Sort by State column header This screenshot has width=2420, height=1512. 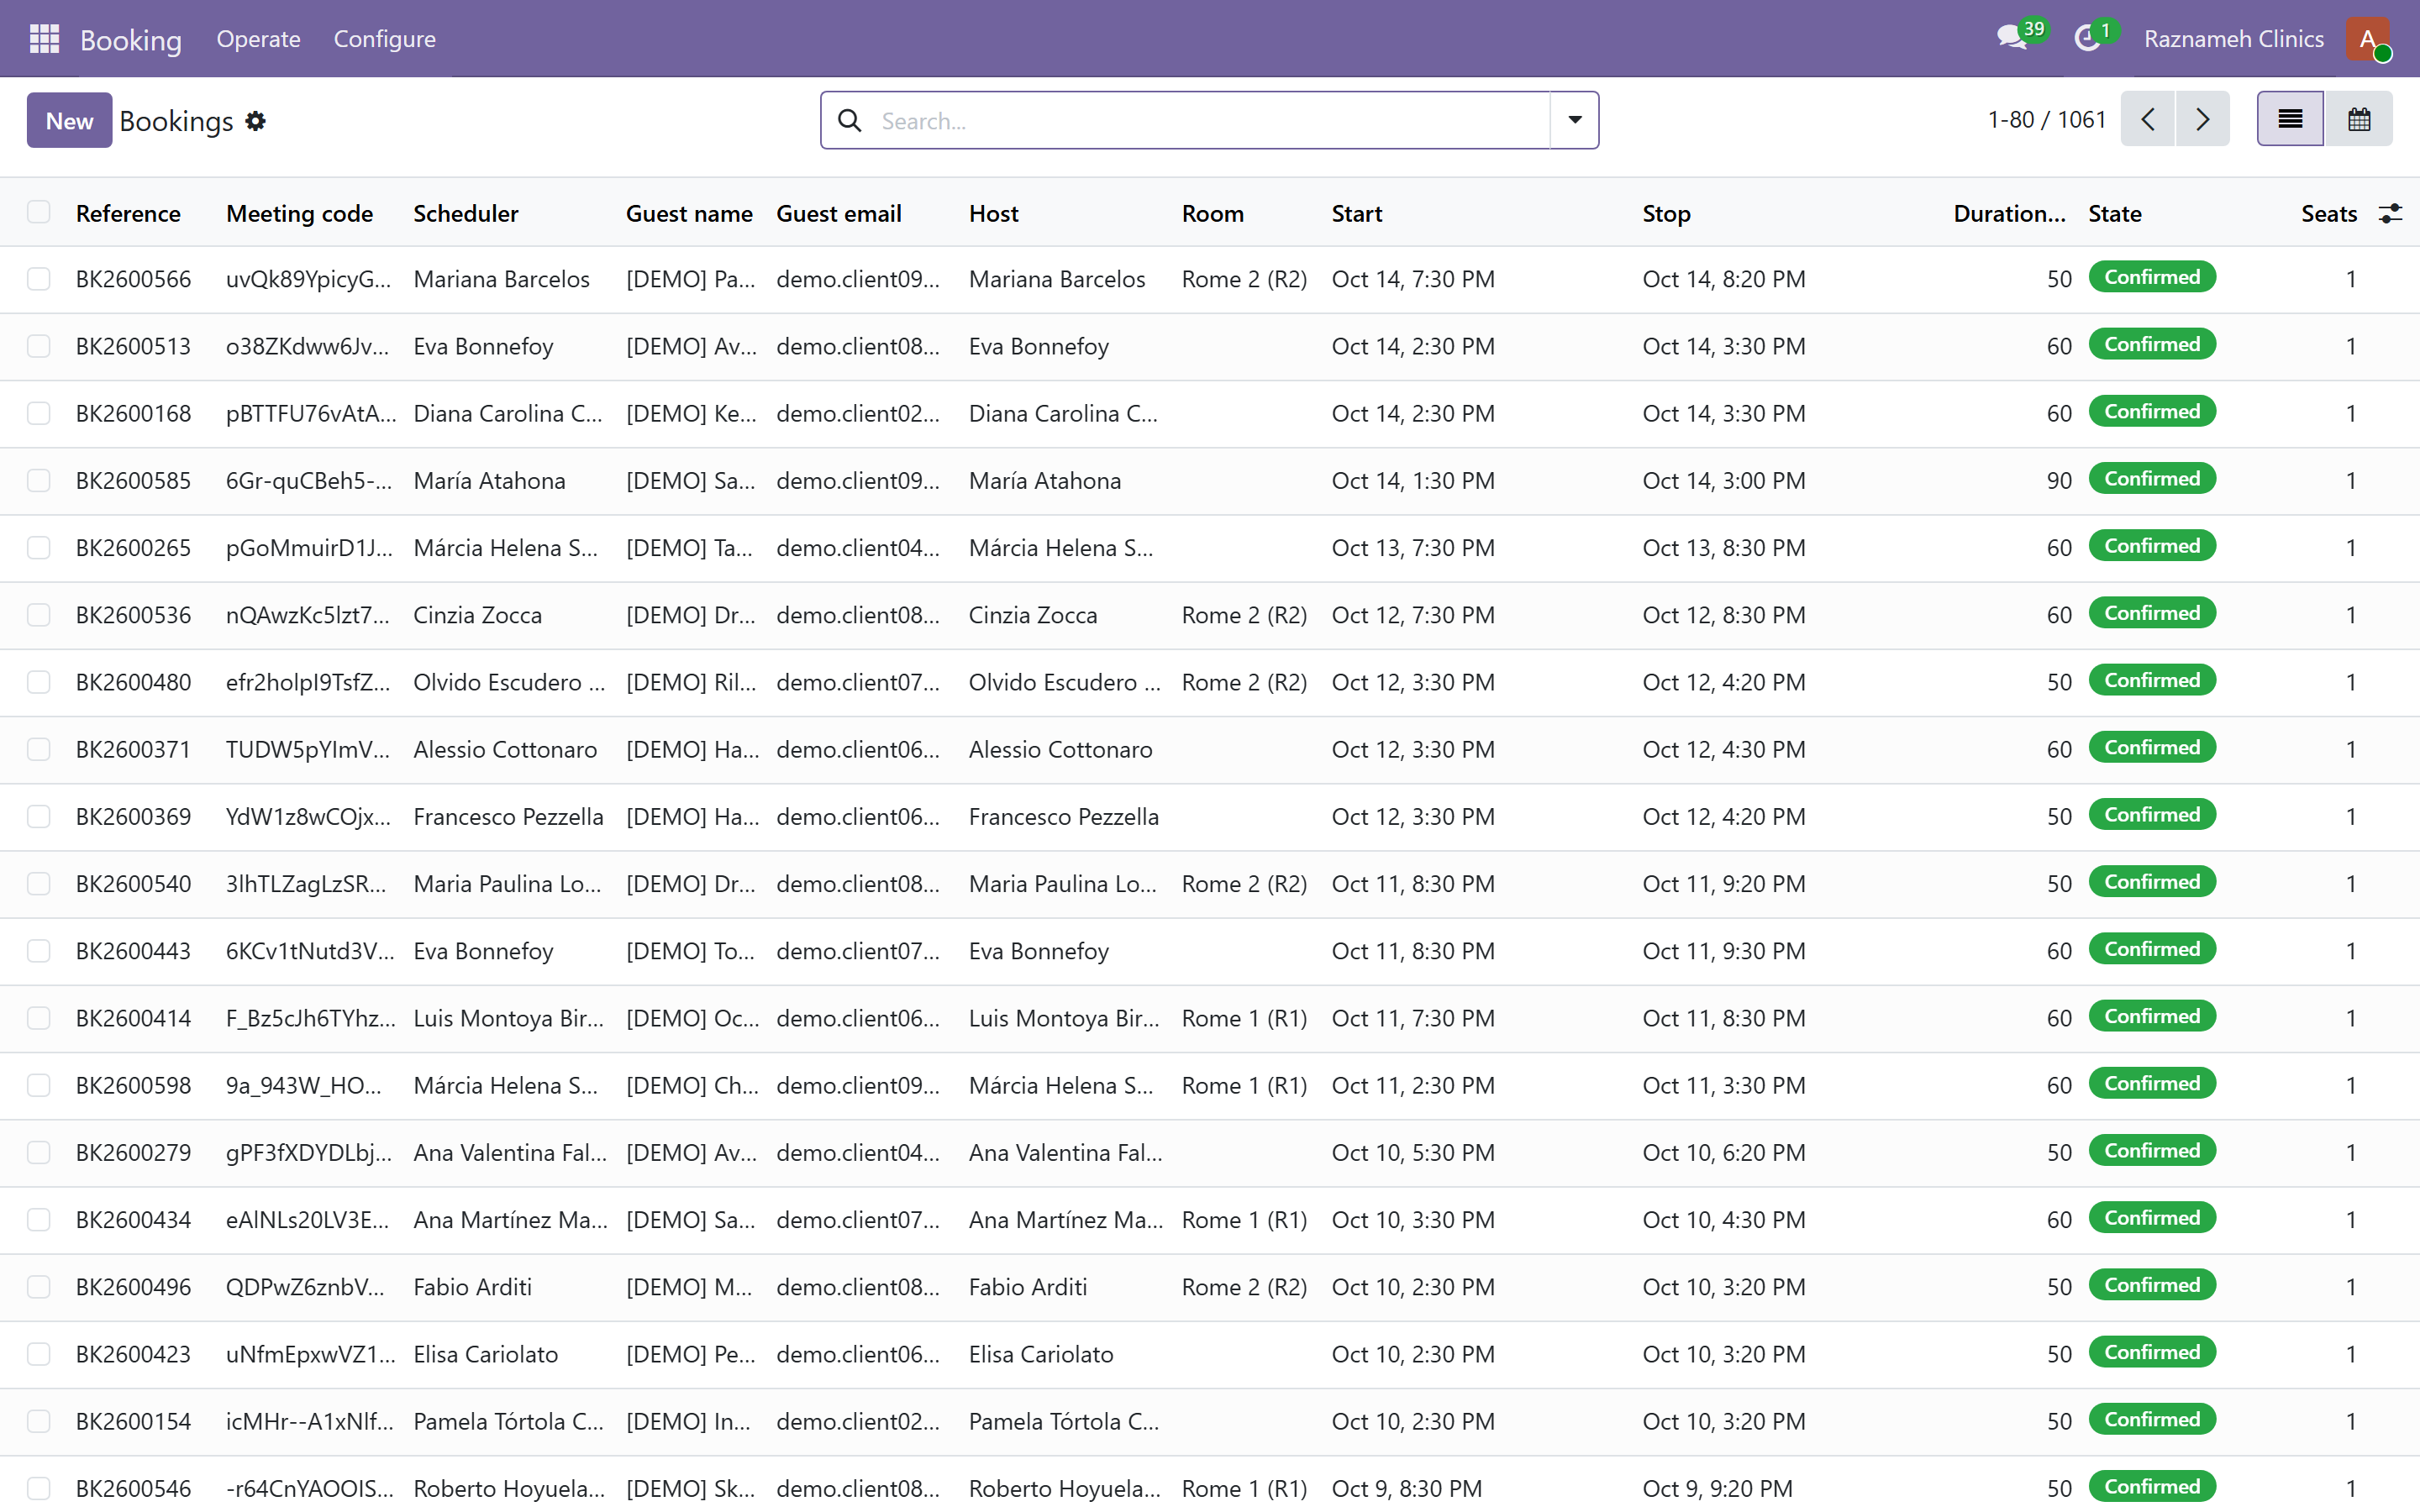click(x=2114, y=214)
